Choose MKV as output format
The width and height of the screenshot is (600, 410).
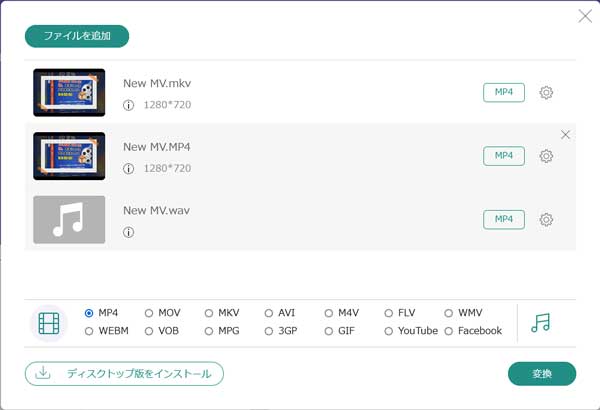point(209,313)
